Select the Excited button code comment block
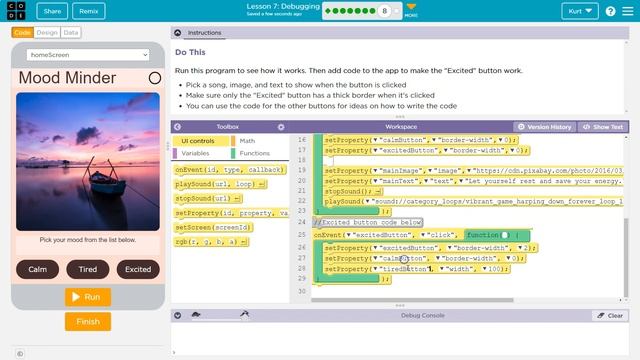This screenshot has width=640, height=360. point(368,222)
